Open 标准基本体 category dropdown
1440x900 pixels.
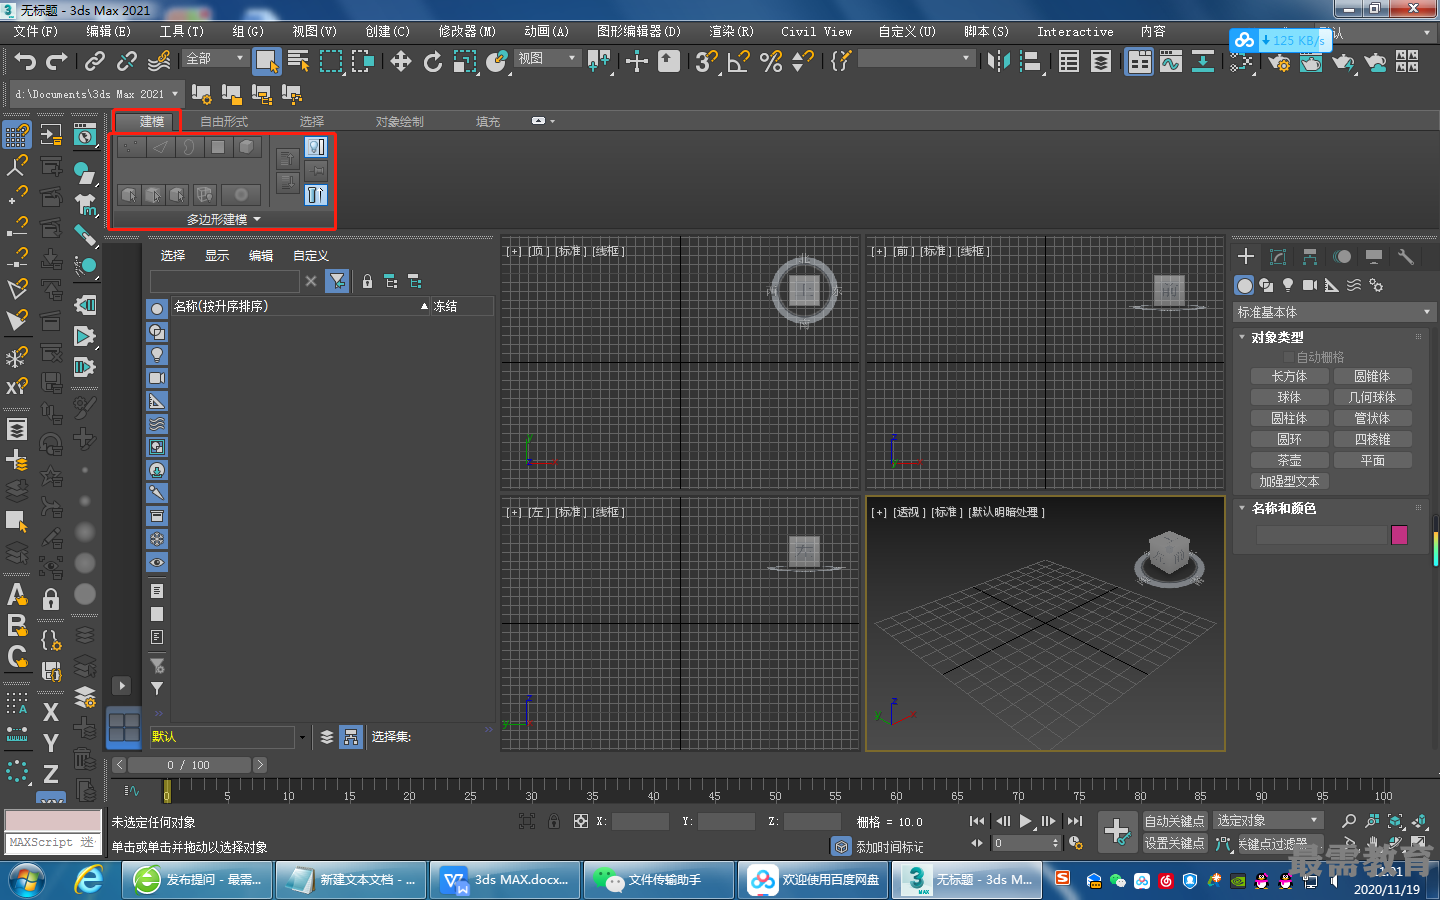[x=1334, y=312]
